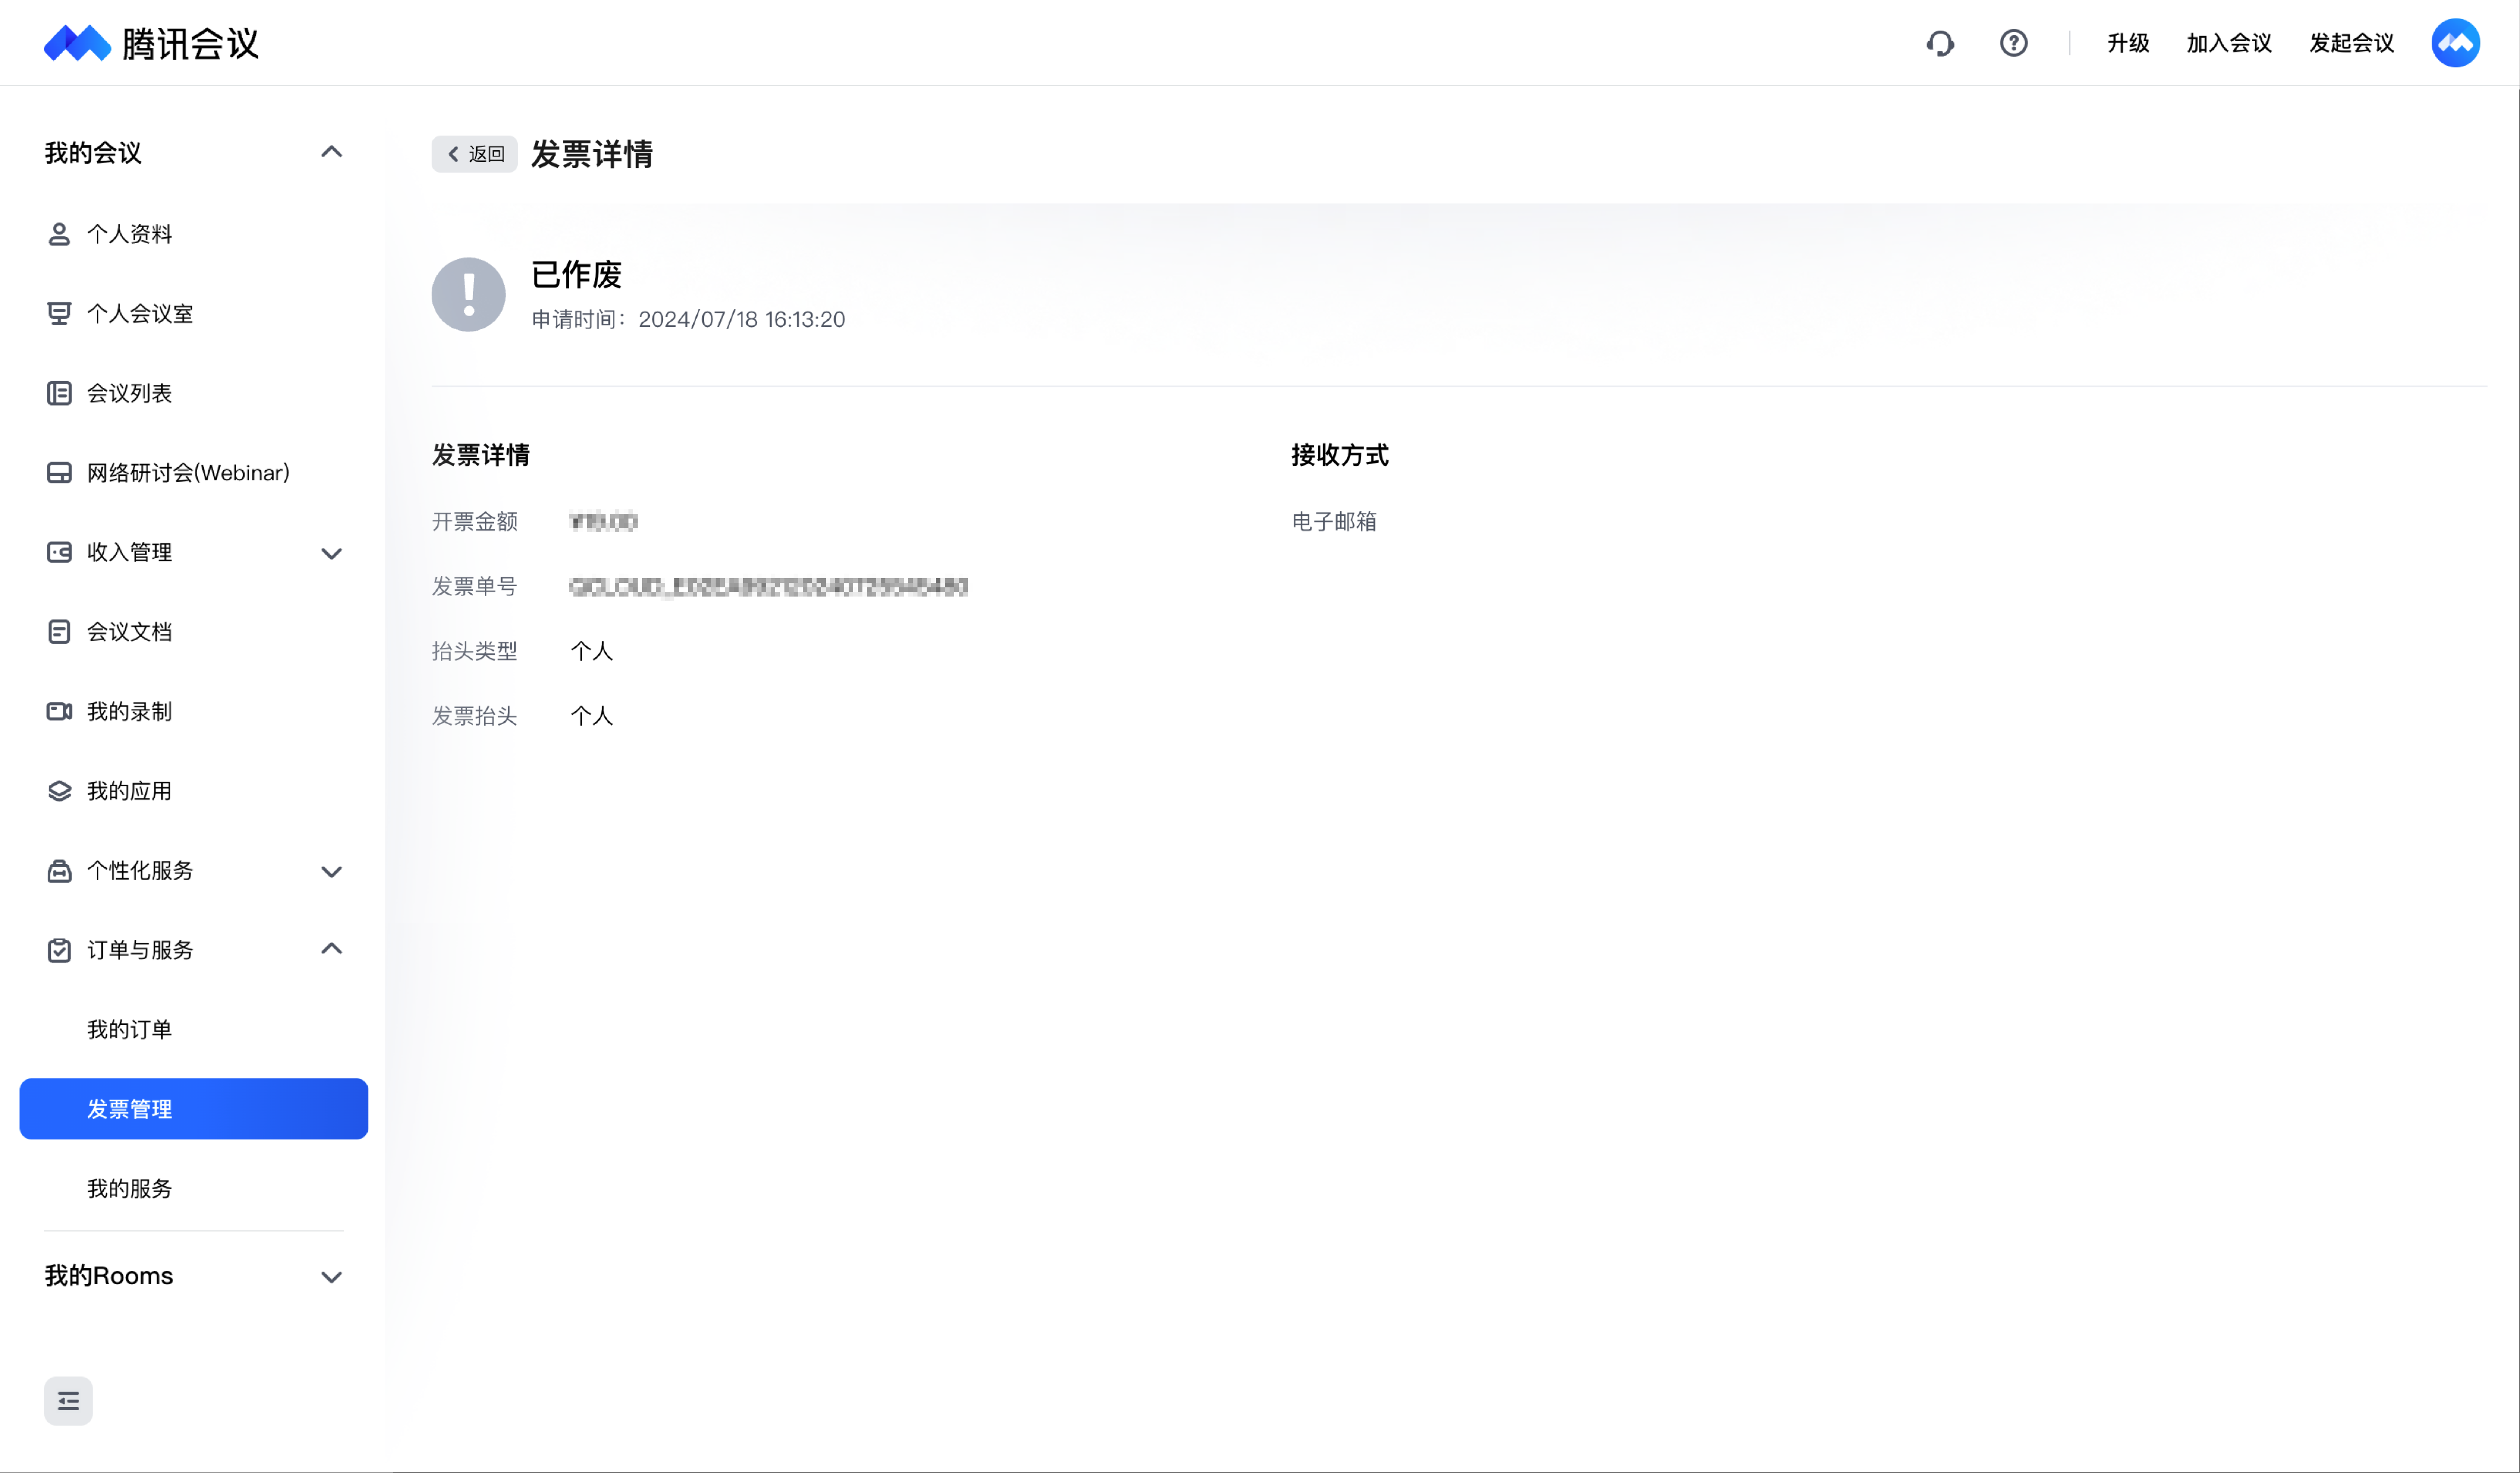Click the 订单与服务 clipboard icon
The height and width of the screenshot is (1473, 2520).
[59, 950]
